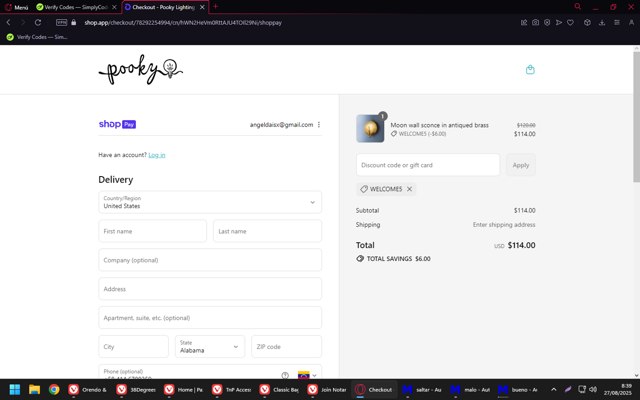Image resolution: width=640 pixels, height=400 pixels.
Task: Switch to 38Degrees Vivaldi taskbar window
Action: point(135,389)
